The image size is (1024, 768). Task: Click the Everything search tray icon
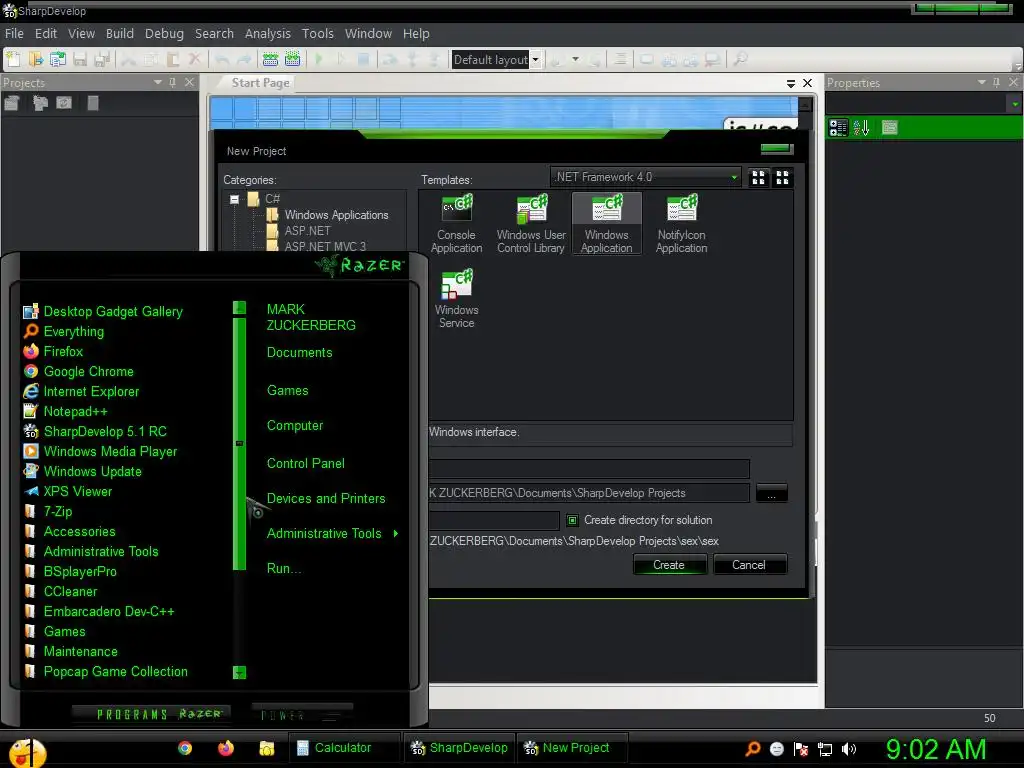(753, 749)
